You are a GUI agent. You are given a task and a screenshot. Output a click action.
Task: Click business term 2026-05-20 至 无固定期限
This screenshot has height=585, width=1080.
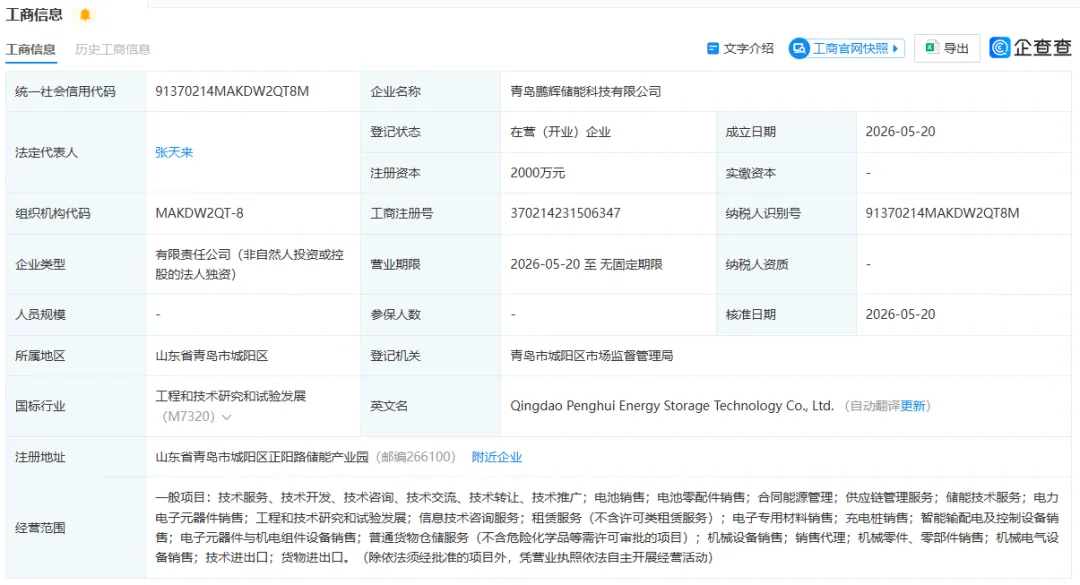(x=586, y=264)
